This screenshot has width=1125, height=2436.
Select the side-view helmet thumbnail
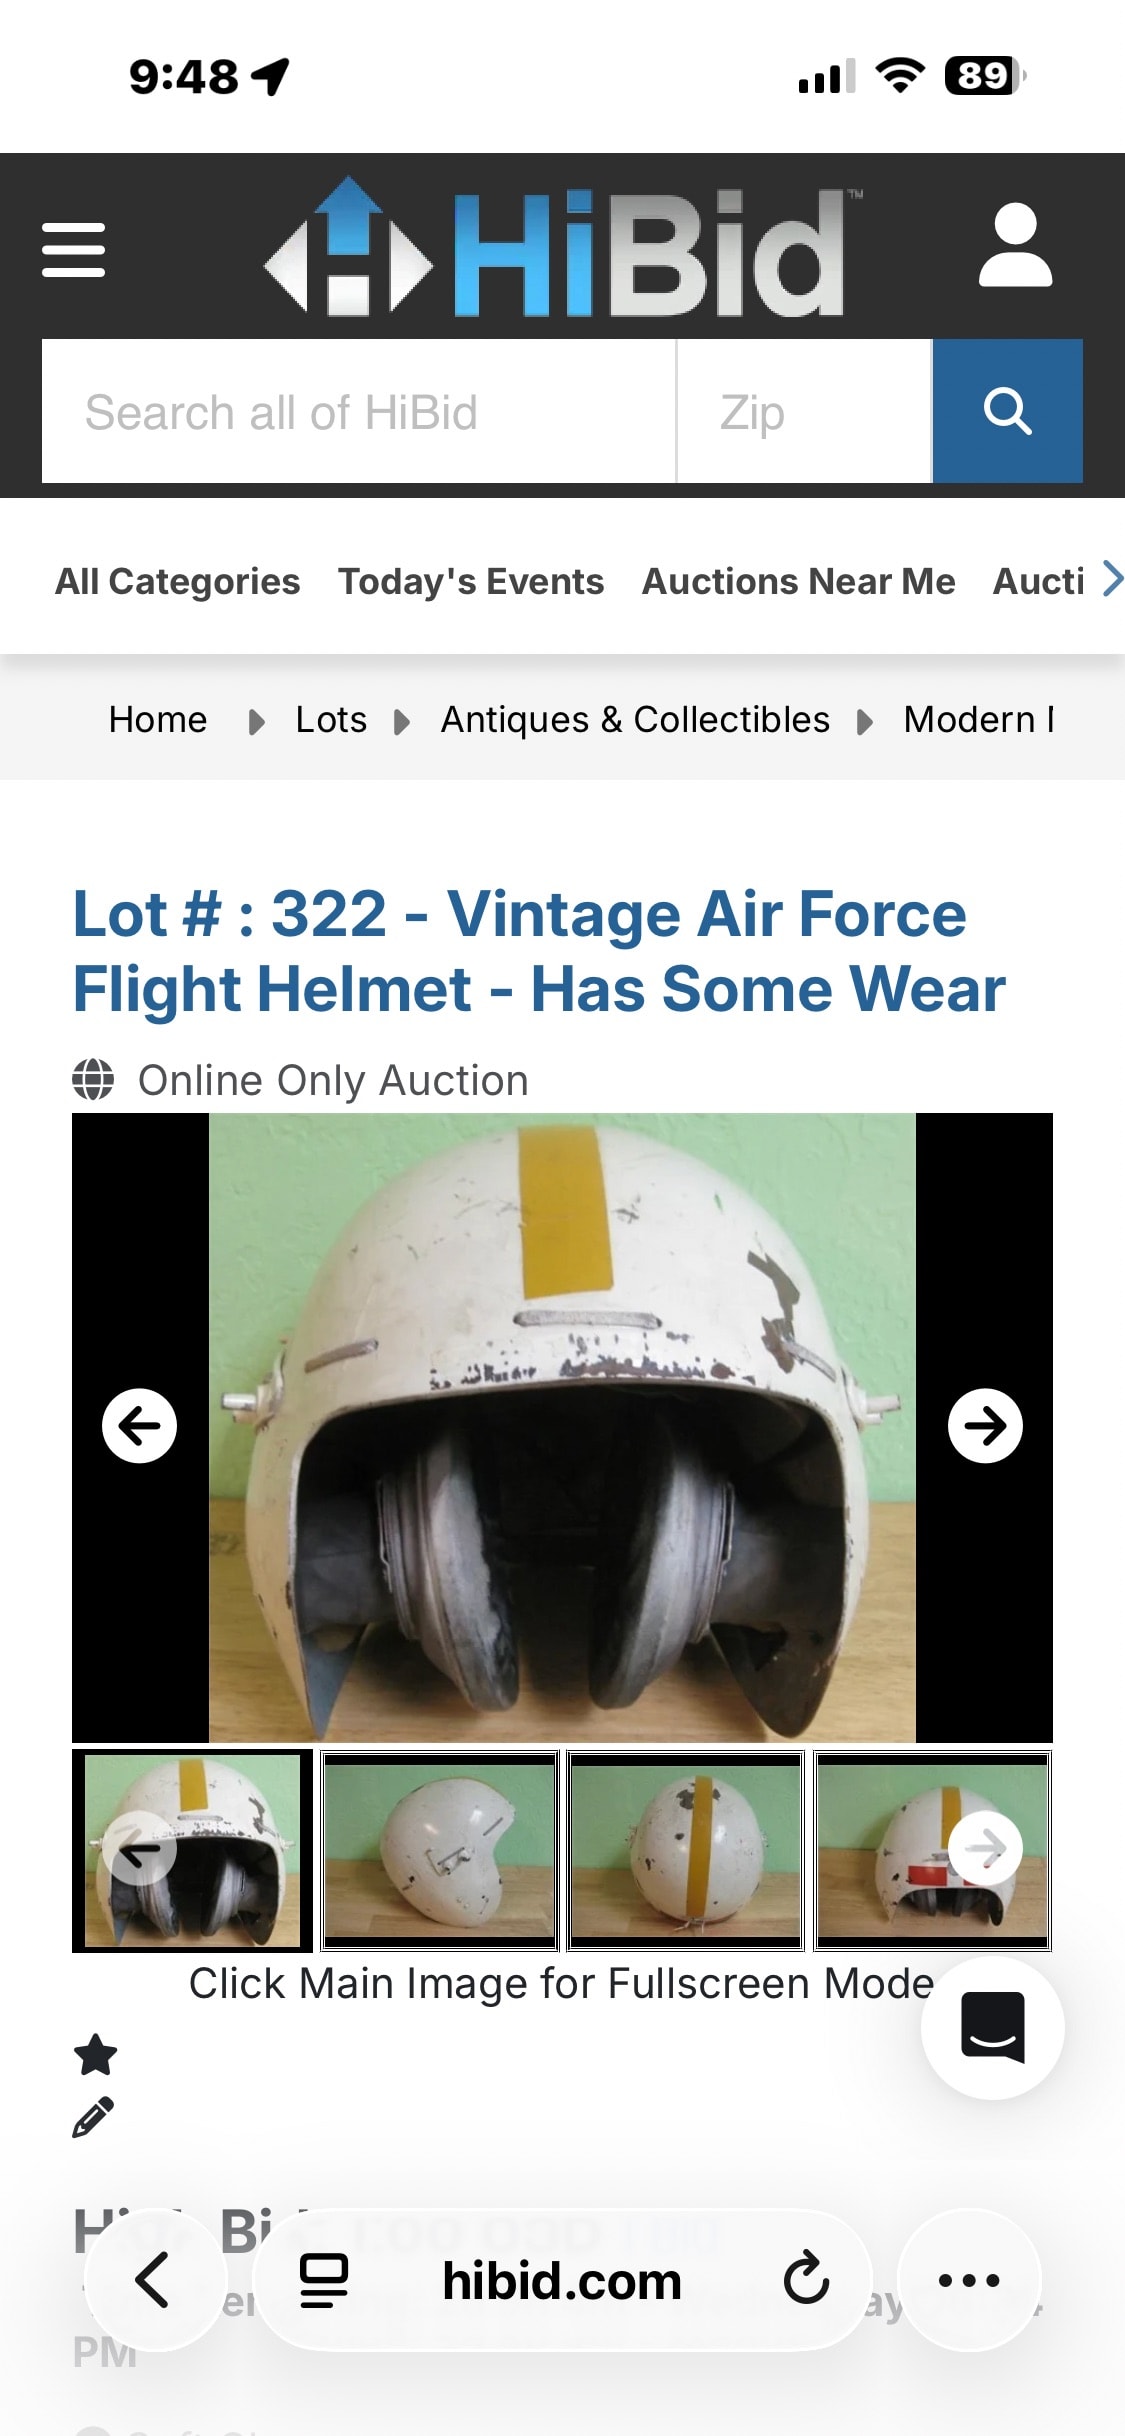[x=439, y=1849]
